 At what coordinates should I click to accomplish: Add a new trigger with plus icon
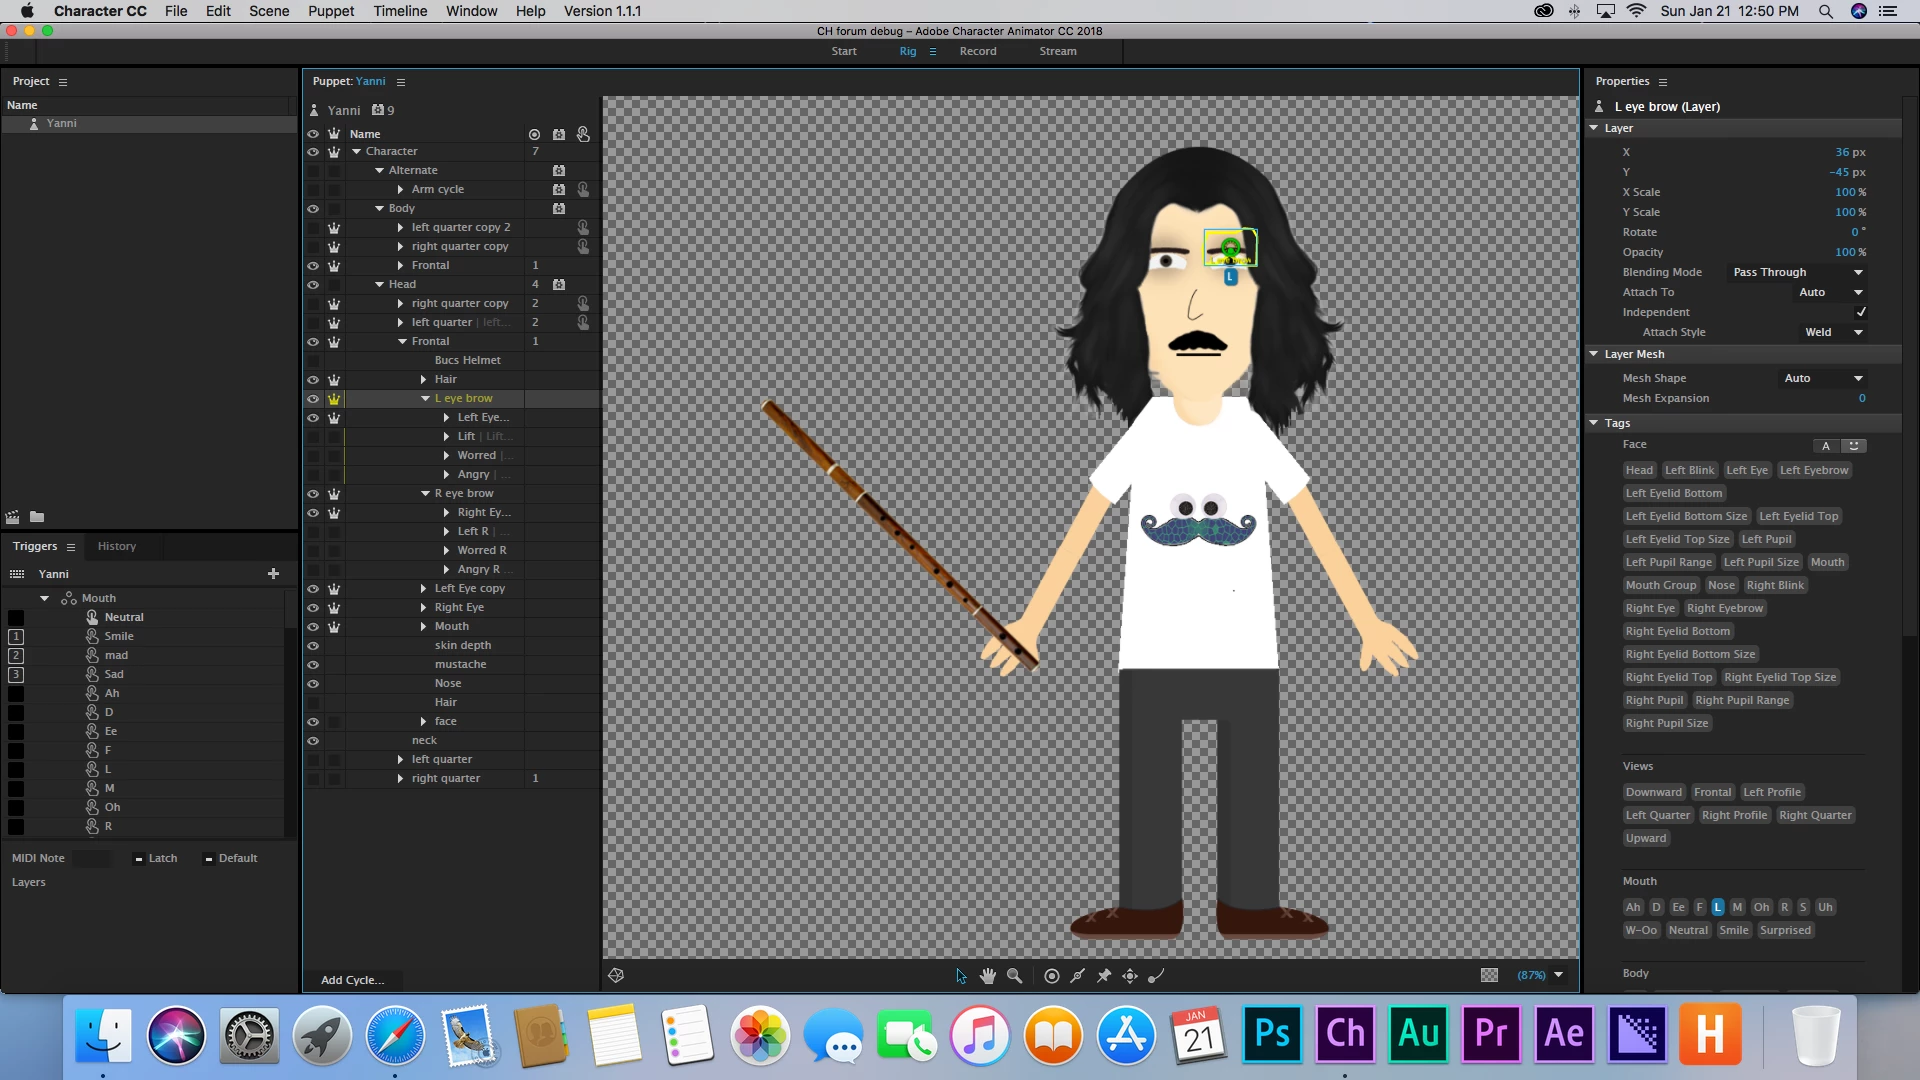(x=273, y=574)
